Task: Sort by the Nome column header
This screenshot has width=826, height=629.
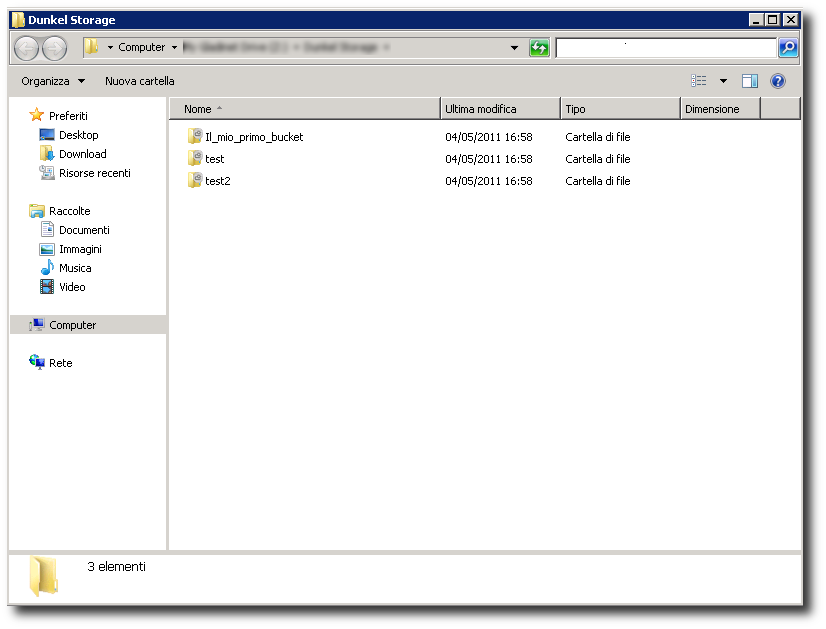Action: click(x=304, y=109)
